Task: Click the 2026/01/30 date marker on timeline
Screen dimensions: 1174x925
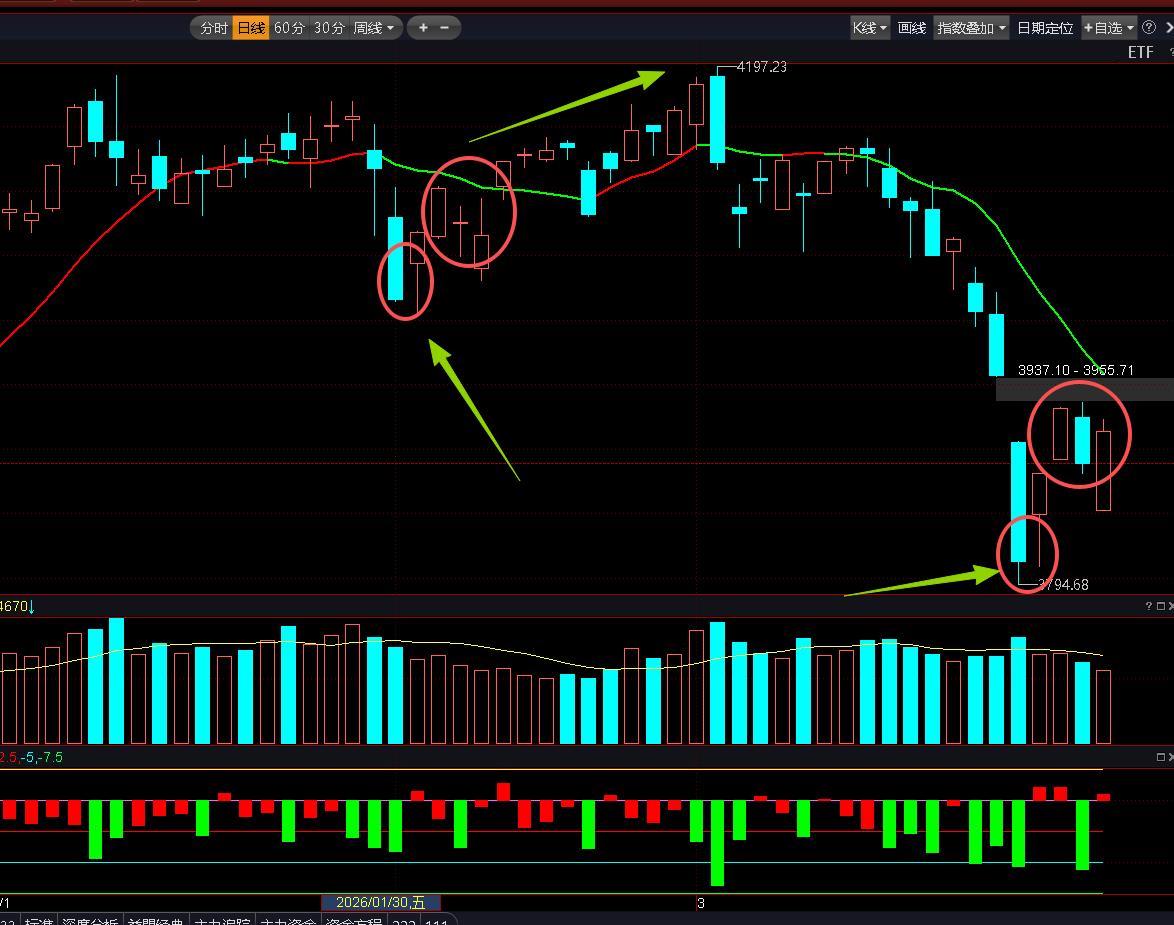Action: point(380,902)
